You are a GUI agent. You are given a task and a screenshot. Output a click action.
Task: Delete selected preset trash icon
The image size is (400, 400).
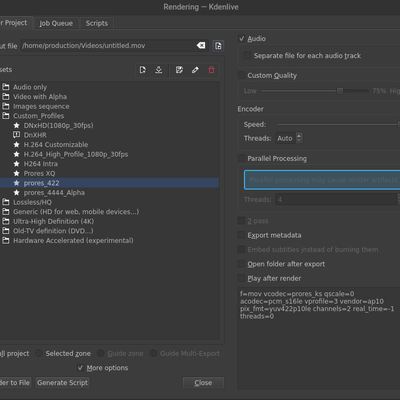coord(211,70)
